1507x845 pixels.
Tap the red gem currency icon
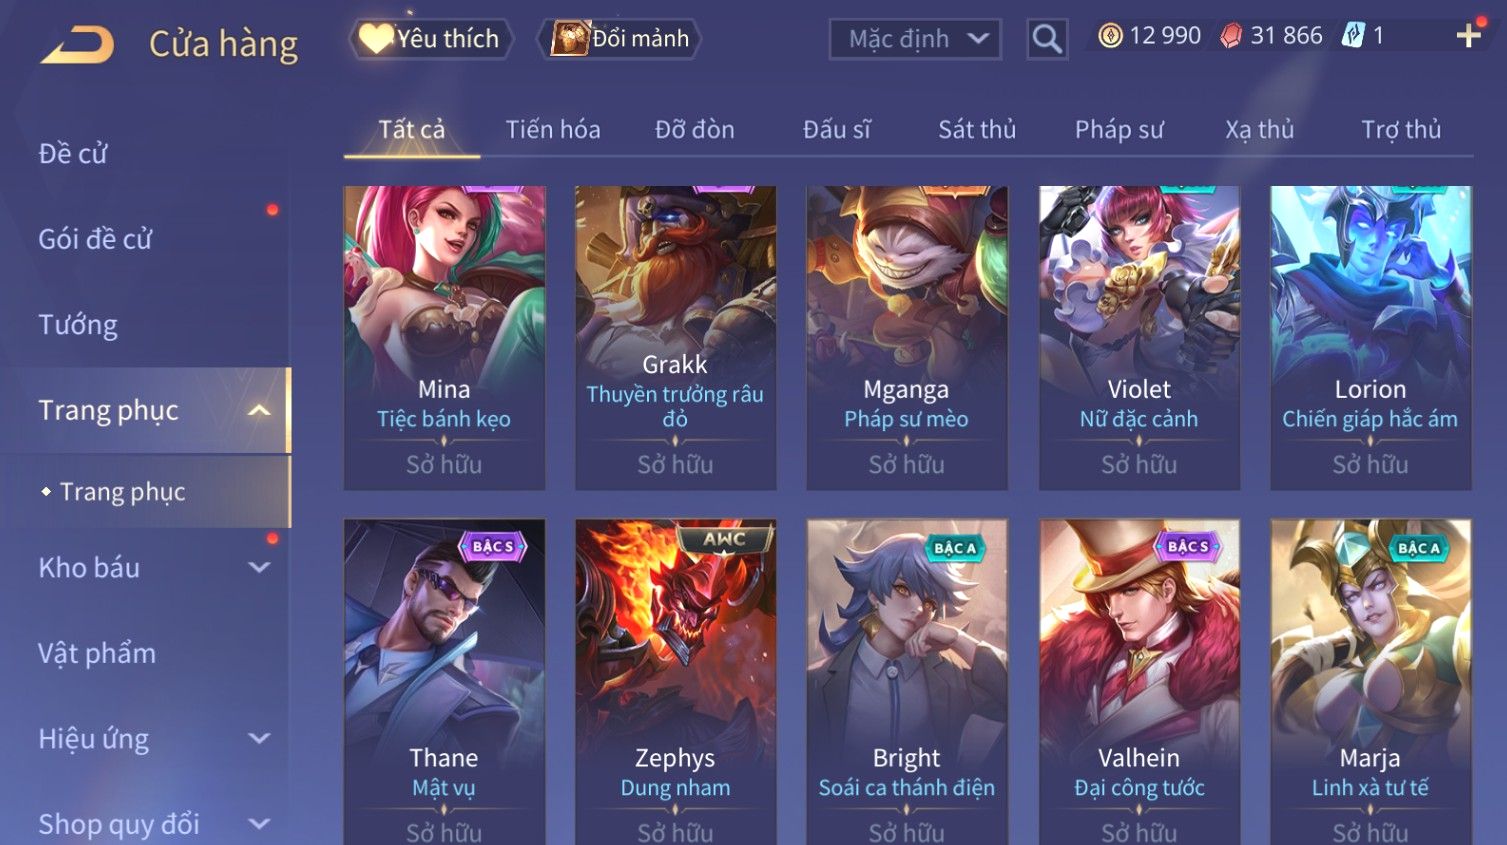tap(1231, 36)
